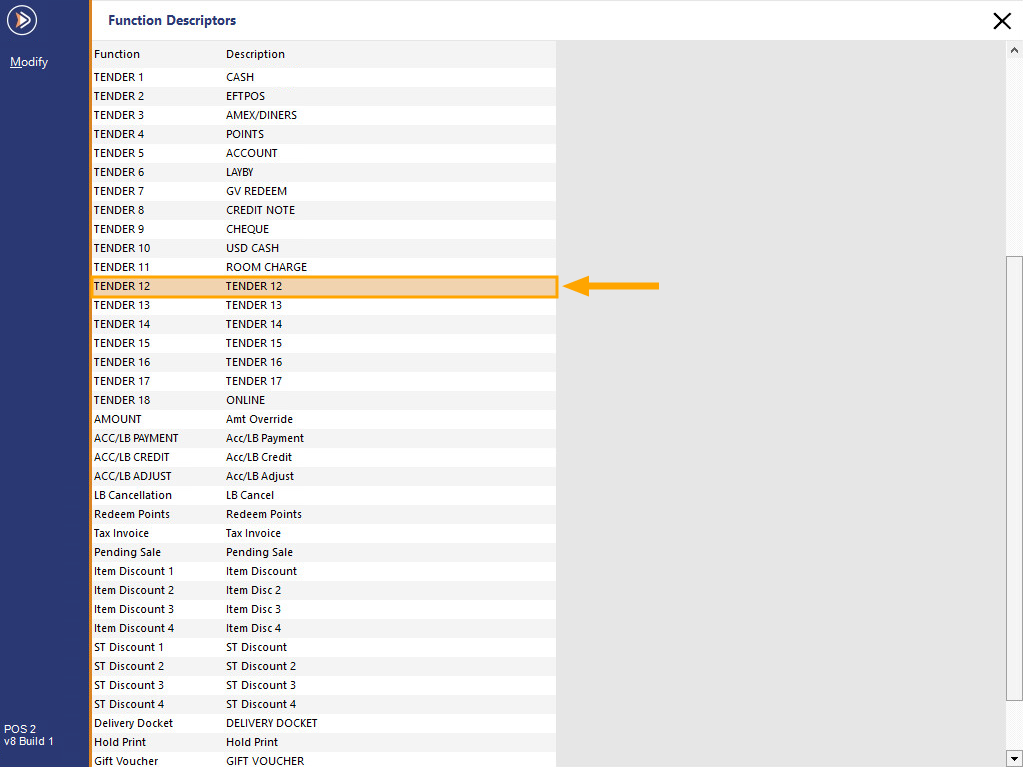Pick the Amt Override row
The height and width of the screenshot is (767, 1023).
pyautogui.click(x=323, y=419)
